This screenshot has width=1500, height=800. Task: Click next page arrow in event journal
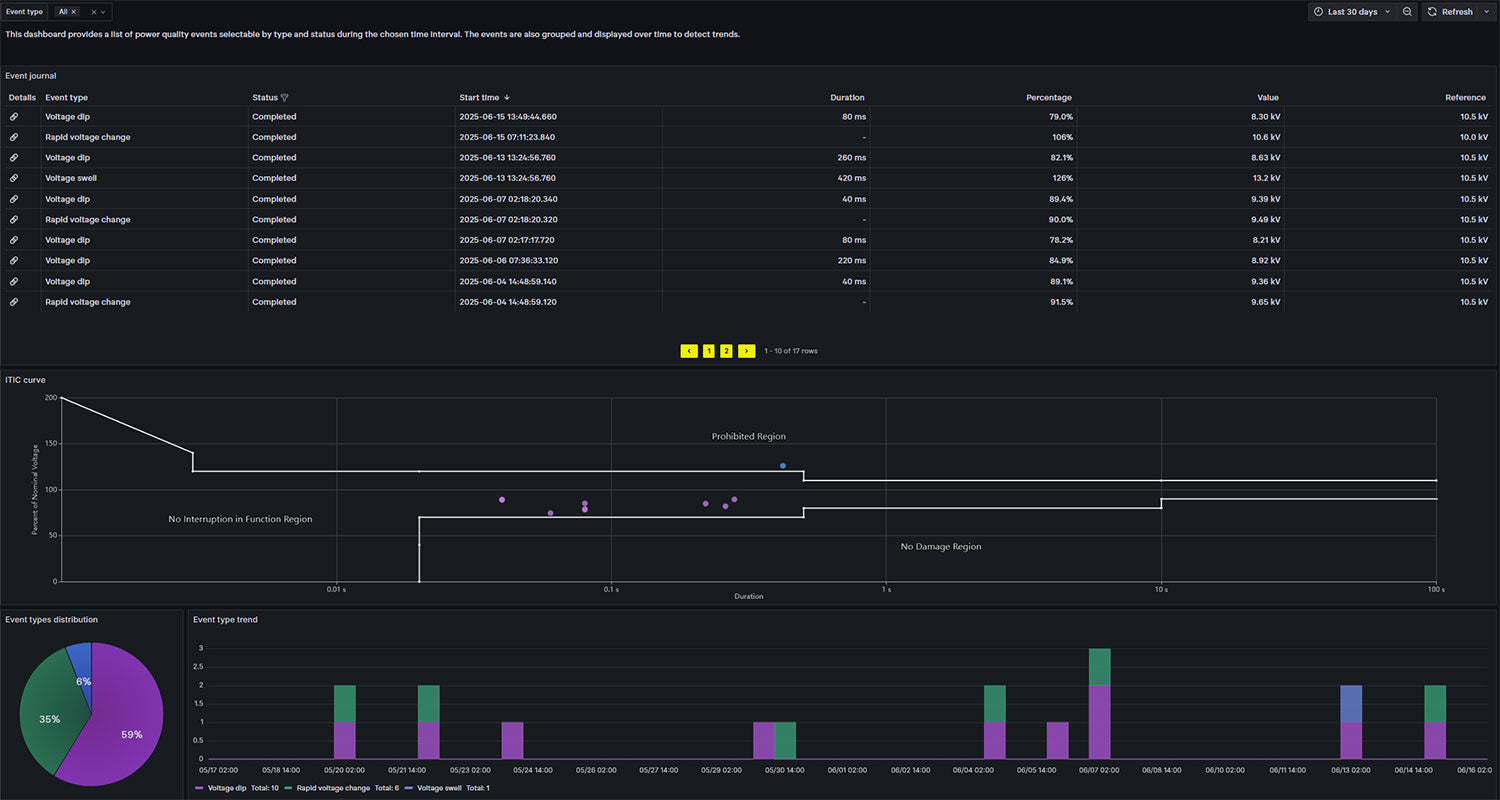746,351
